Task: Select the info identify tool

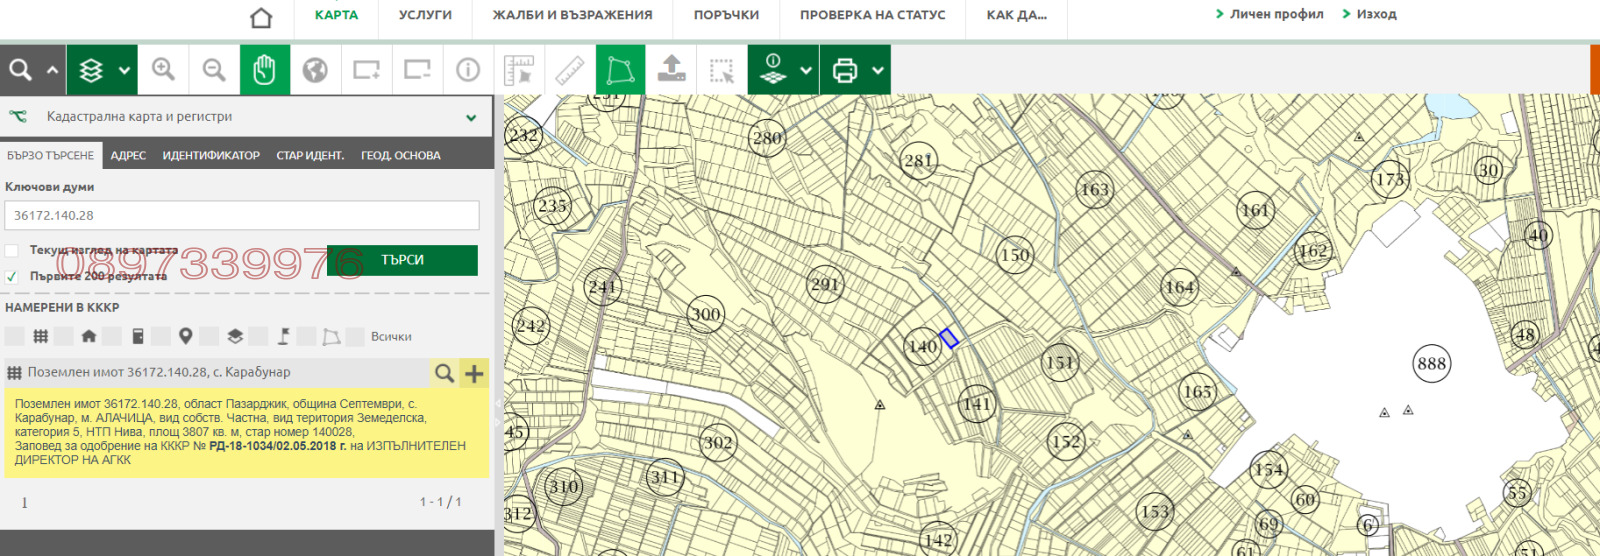Action: tap(467, 70)
